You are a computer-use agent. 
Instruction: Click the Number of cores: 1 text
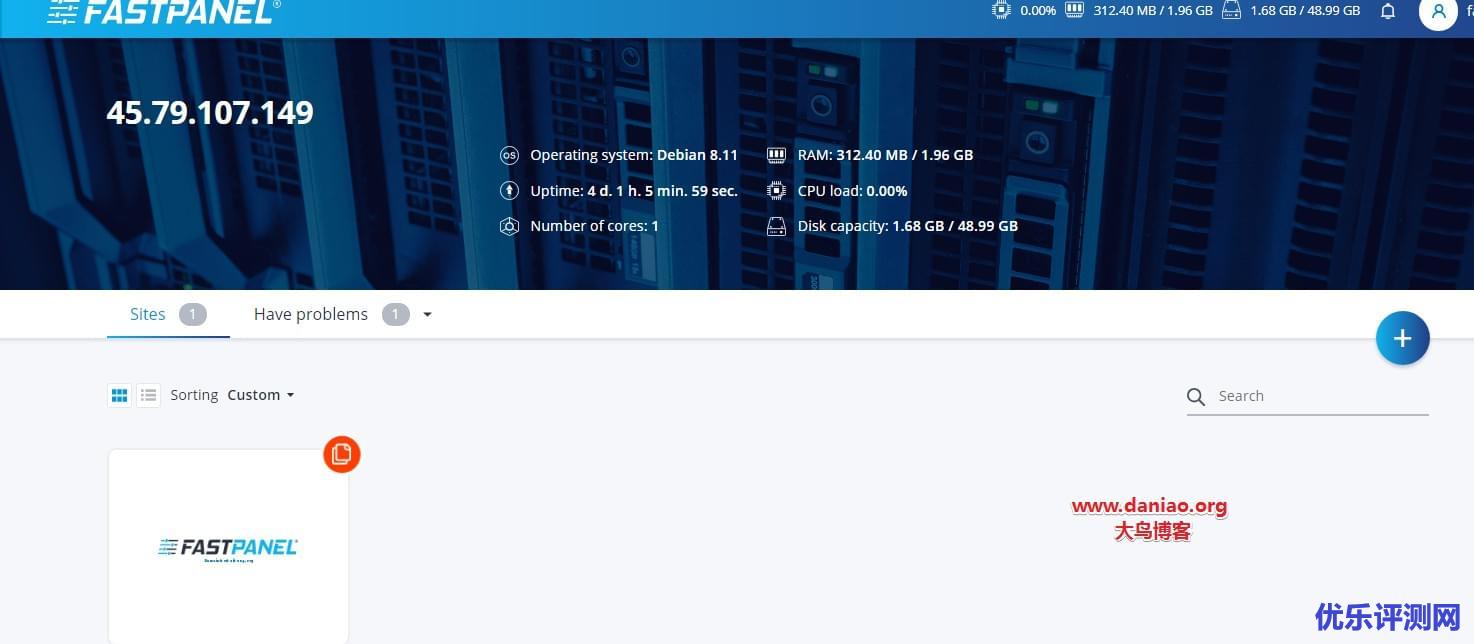pyautogui.click(x=594, y=226)
